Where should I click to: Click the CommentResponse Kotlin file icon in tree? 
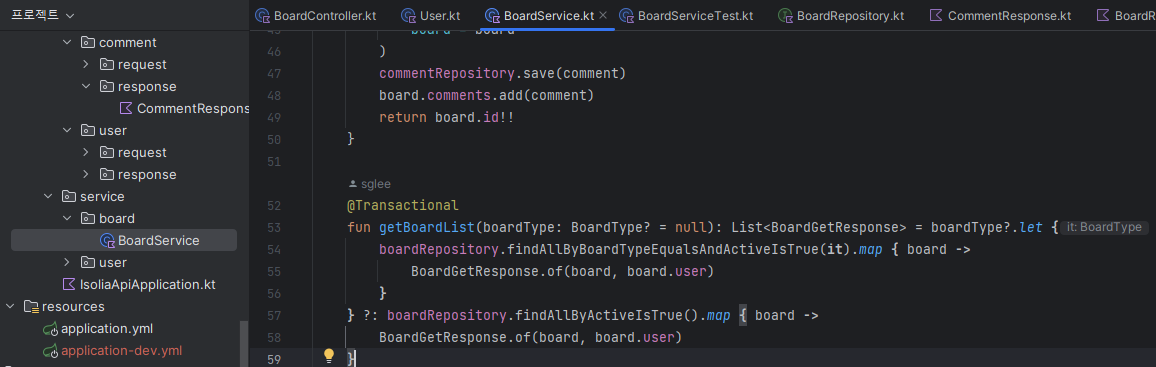(x=126, y=108)
